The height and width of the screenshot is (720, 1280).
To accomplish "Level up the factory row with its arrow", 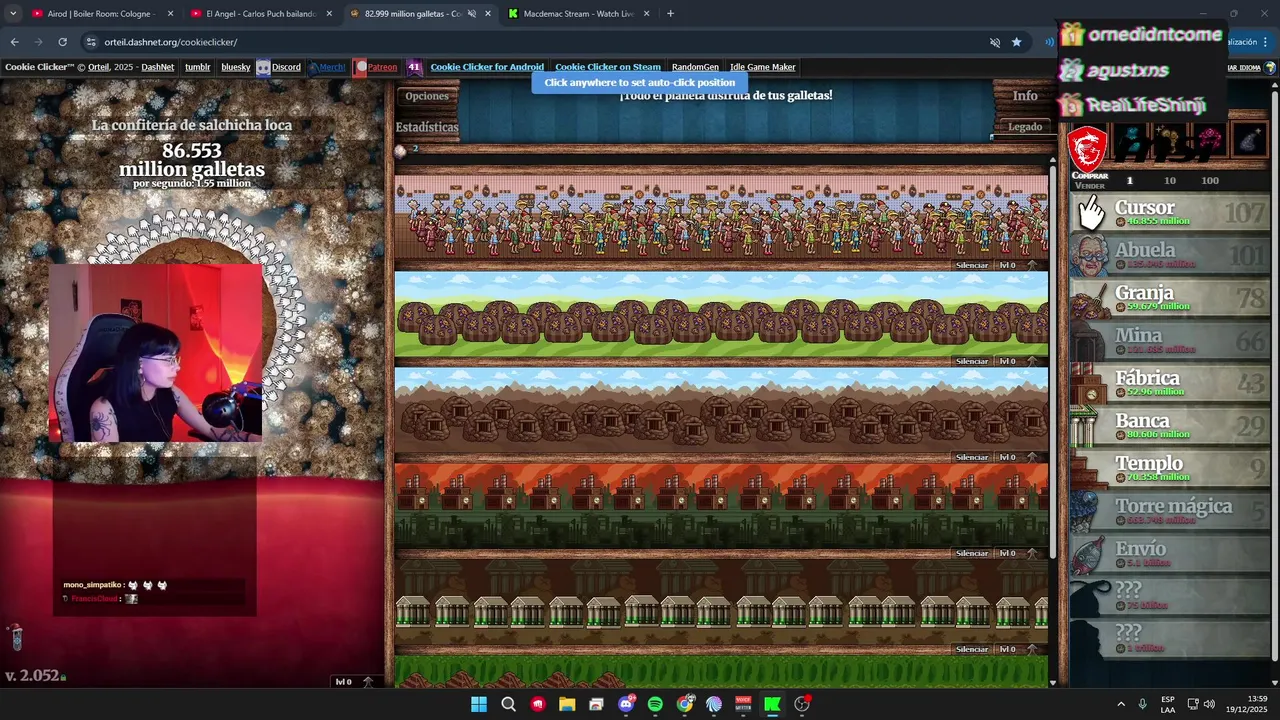I will [x=1032, y=553].
